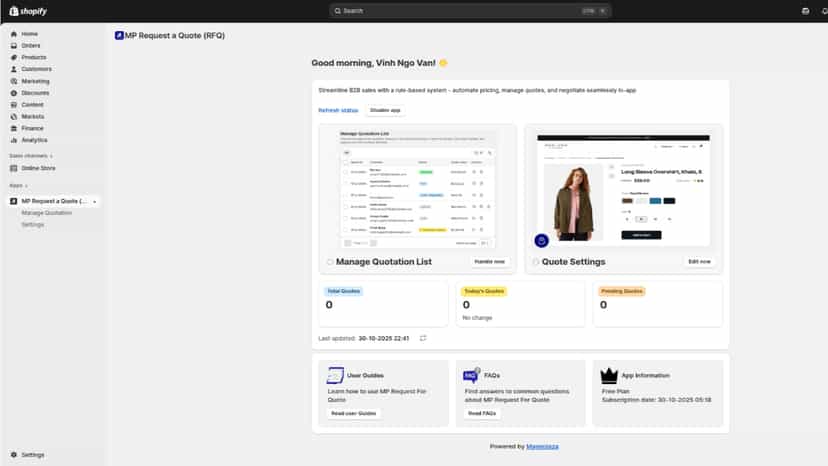The image size is (828, 466).
Task: Click the blue chat bubble icon on product preview
Action: point(541,240)
